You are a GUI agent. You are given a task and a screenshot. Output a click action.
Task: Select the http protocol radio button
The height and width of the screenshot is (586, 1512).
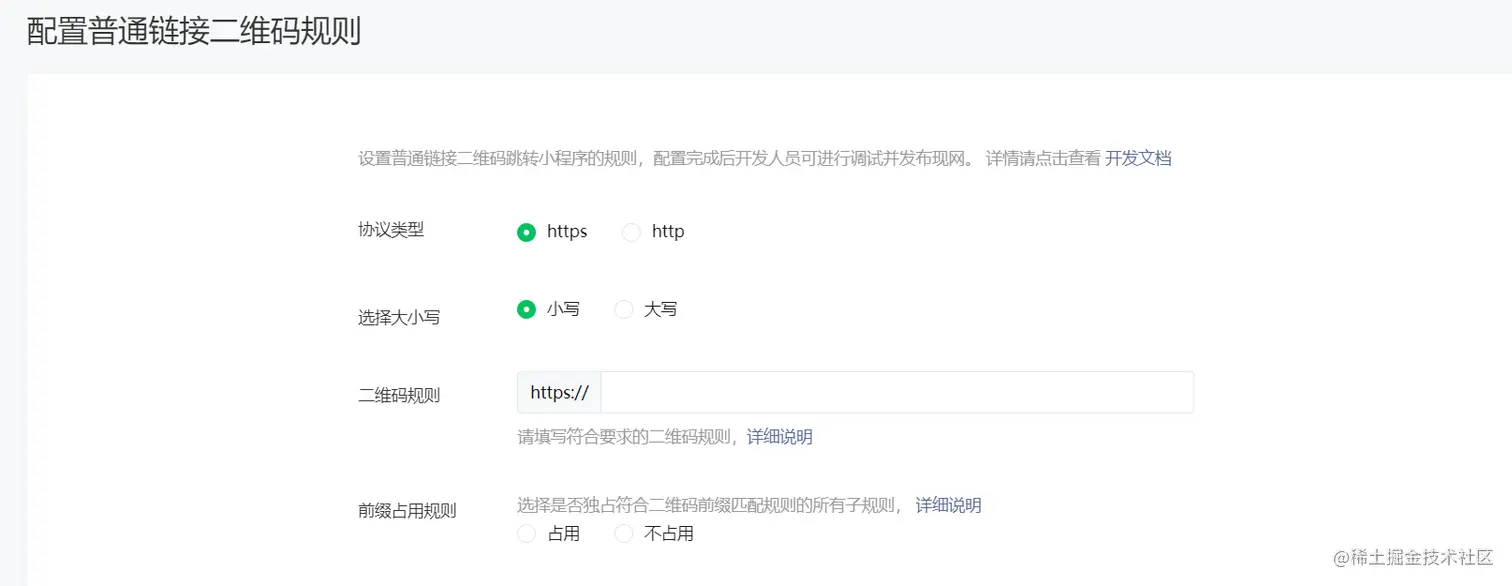tap(631, 232)
